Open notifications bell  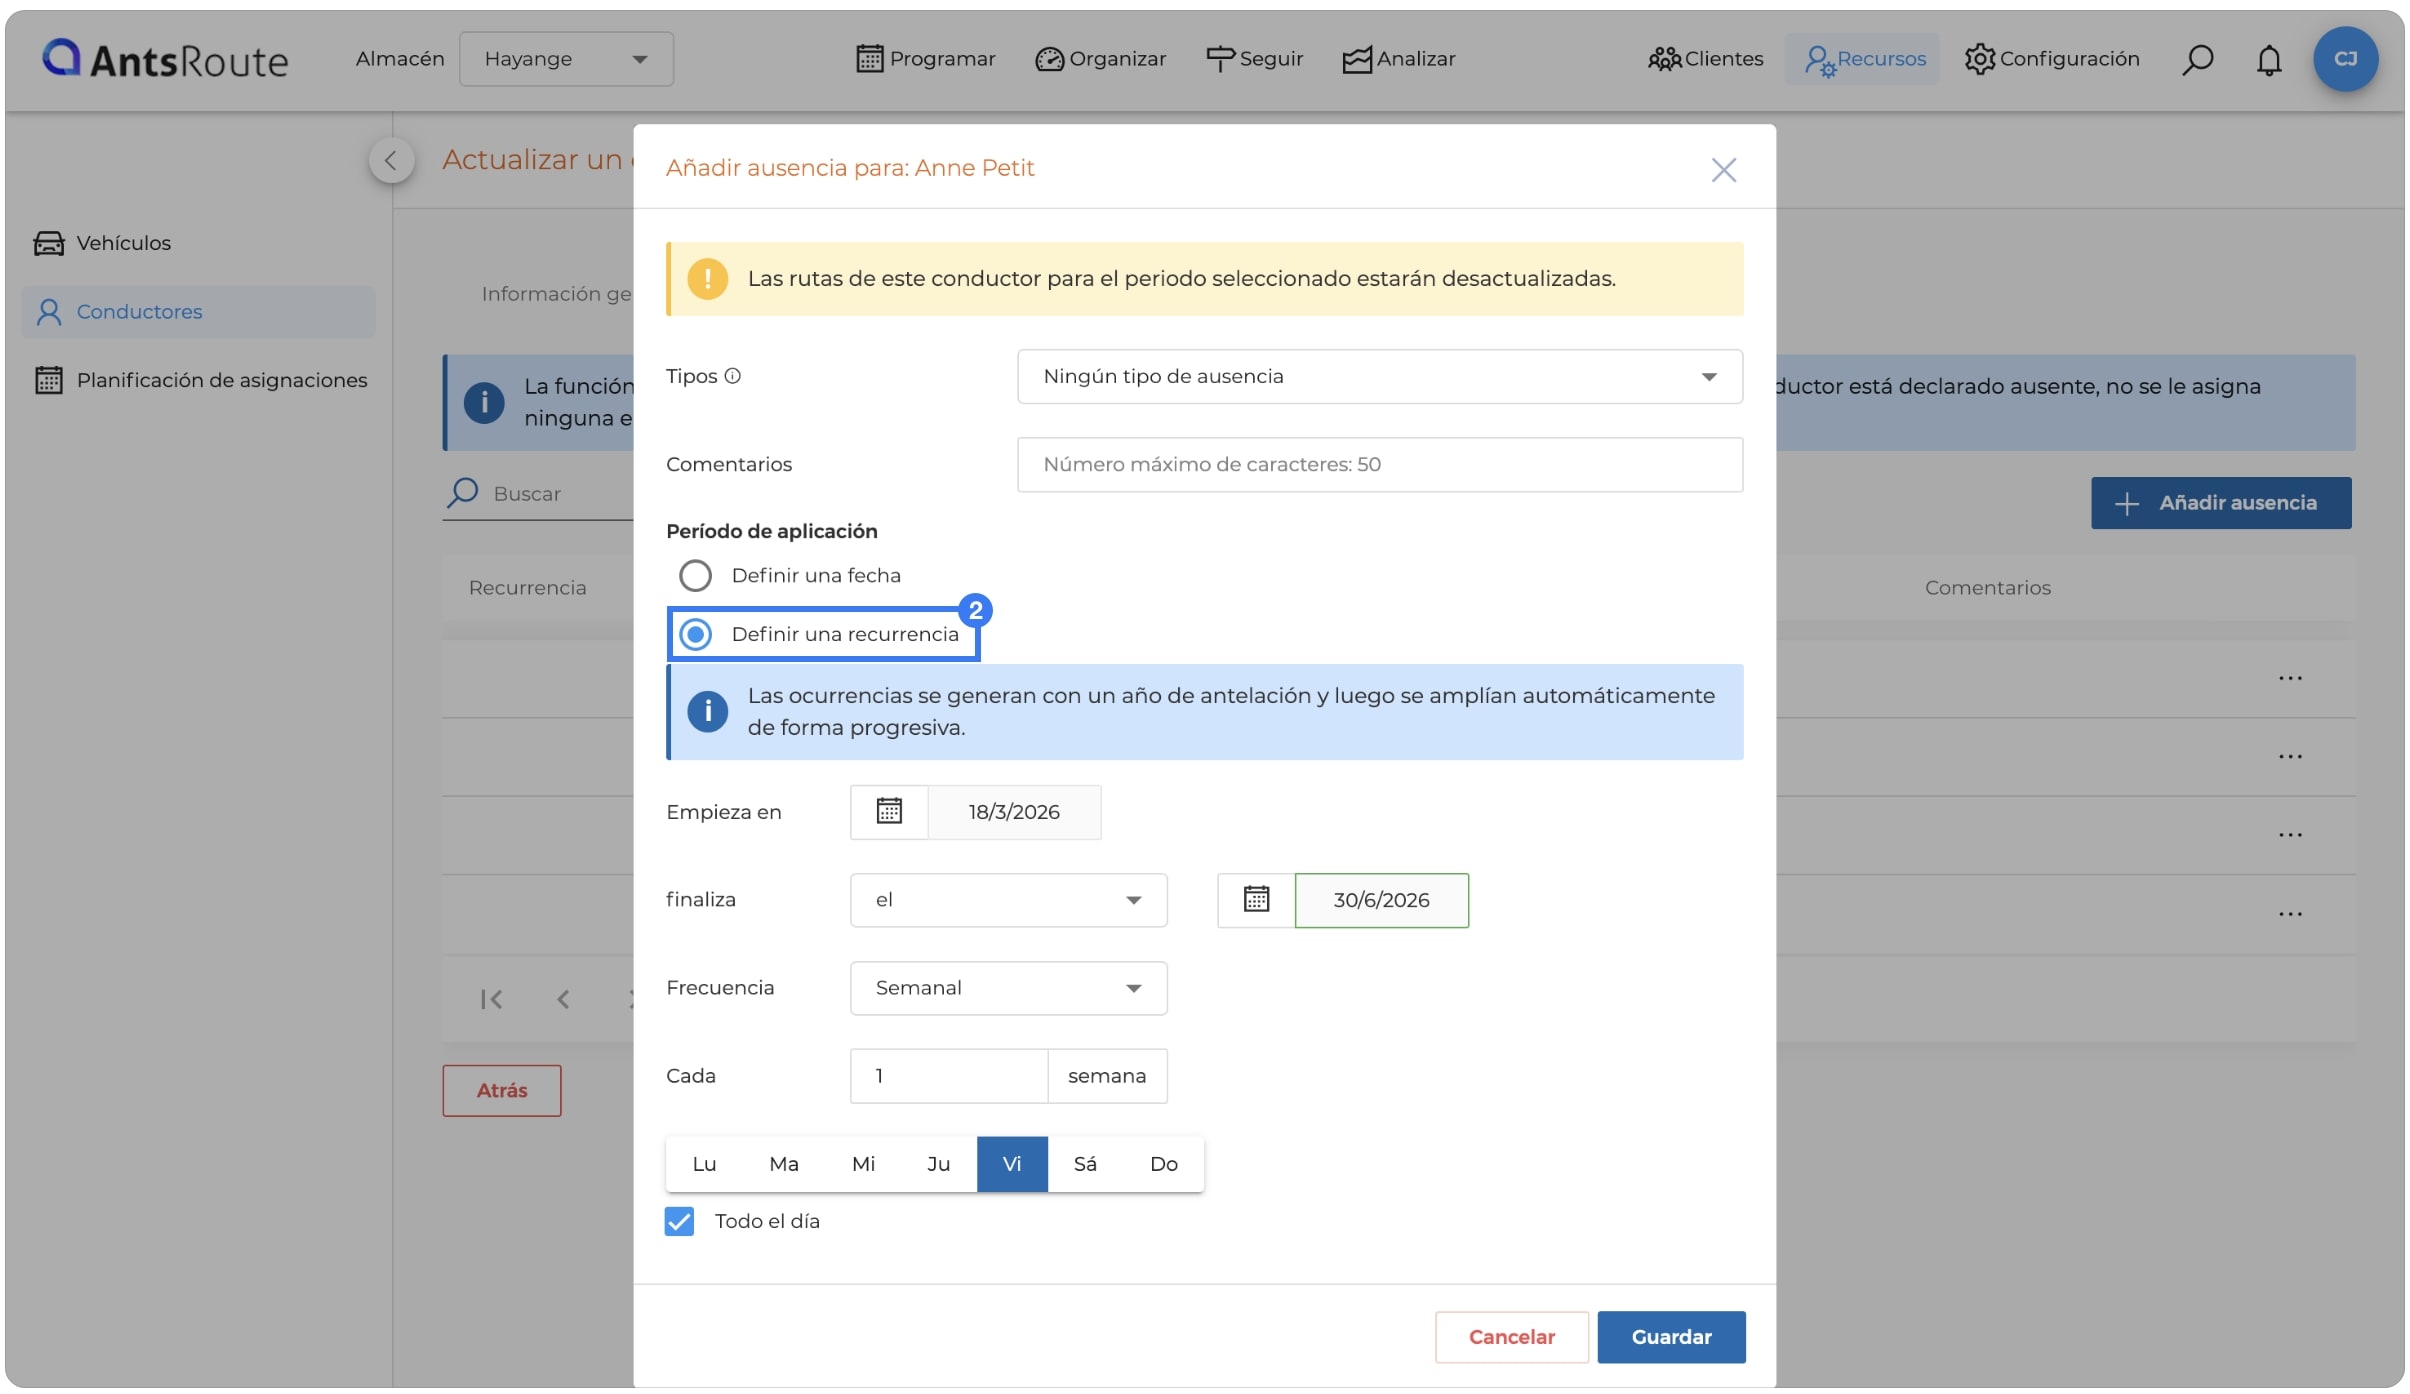[x=2269, y=59]
